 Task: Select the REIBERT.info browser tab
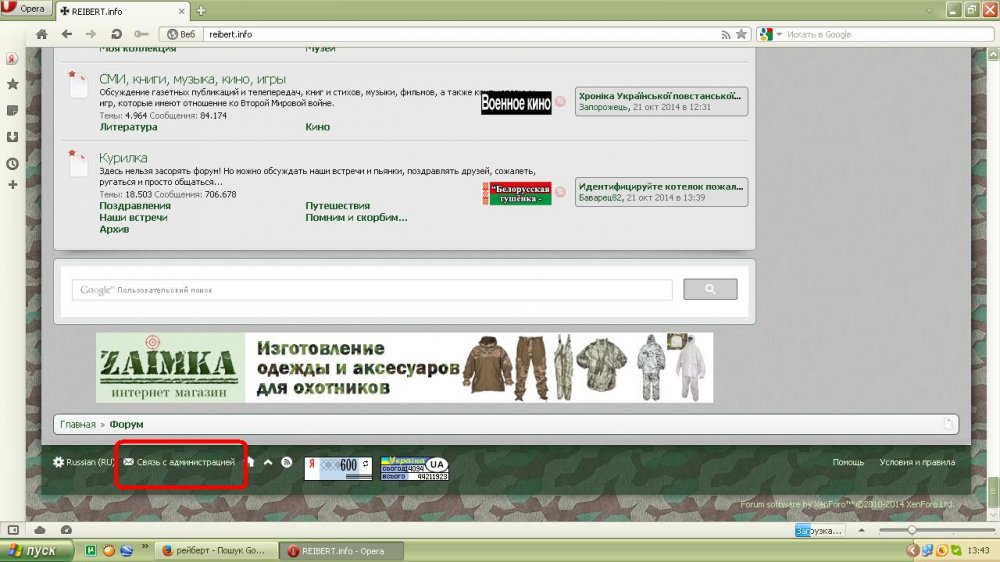click(x=121, y=11)
